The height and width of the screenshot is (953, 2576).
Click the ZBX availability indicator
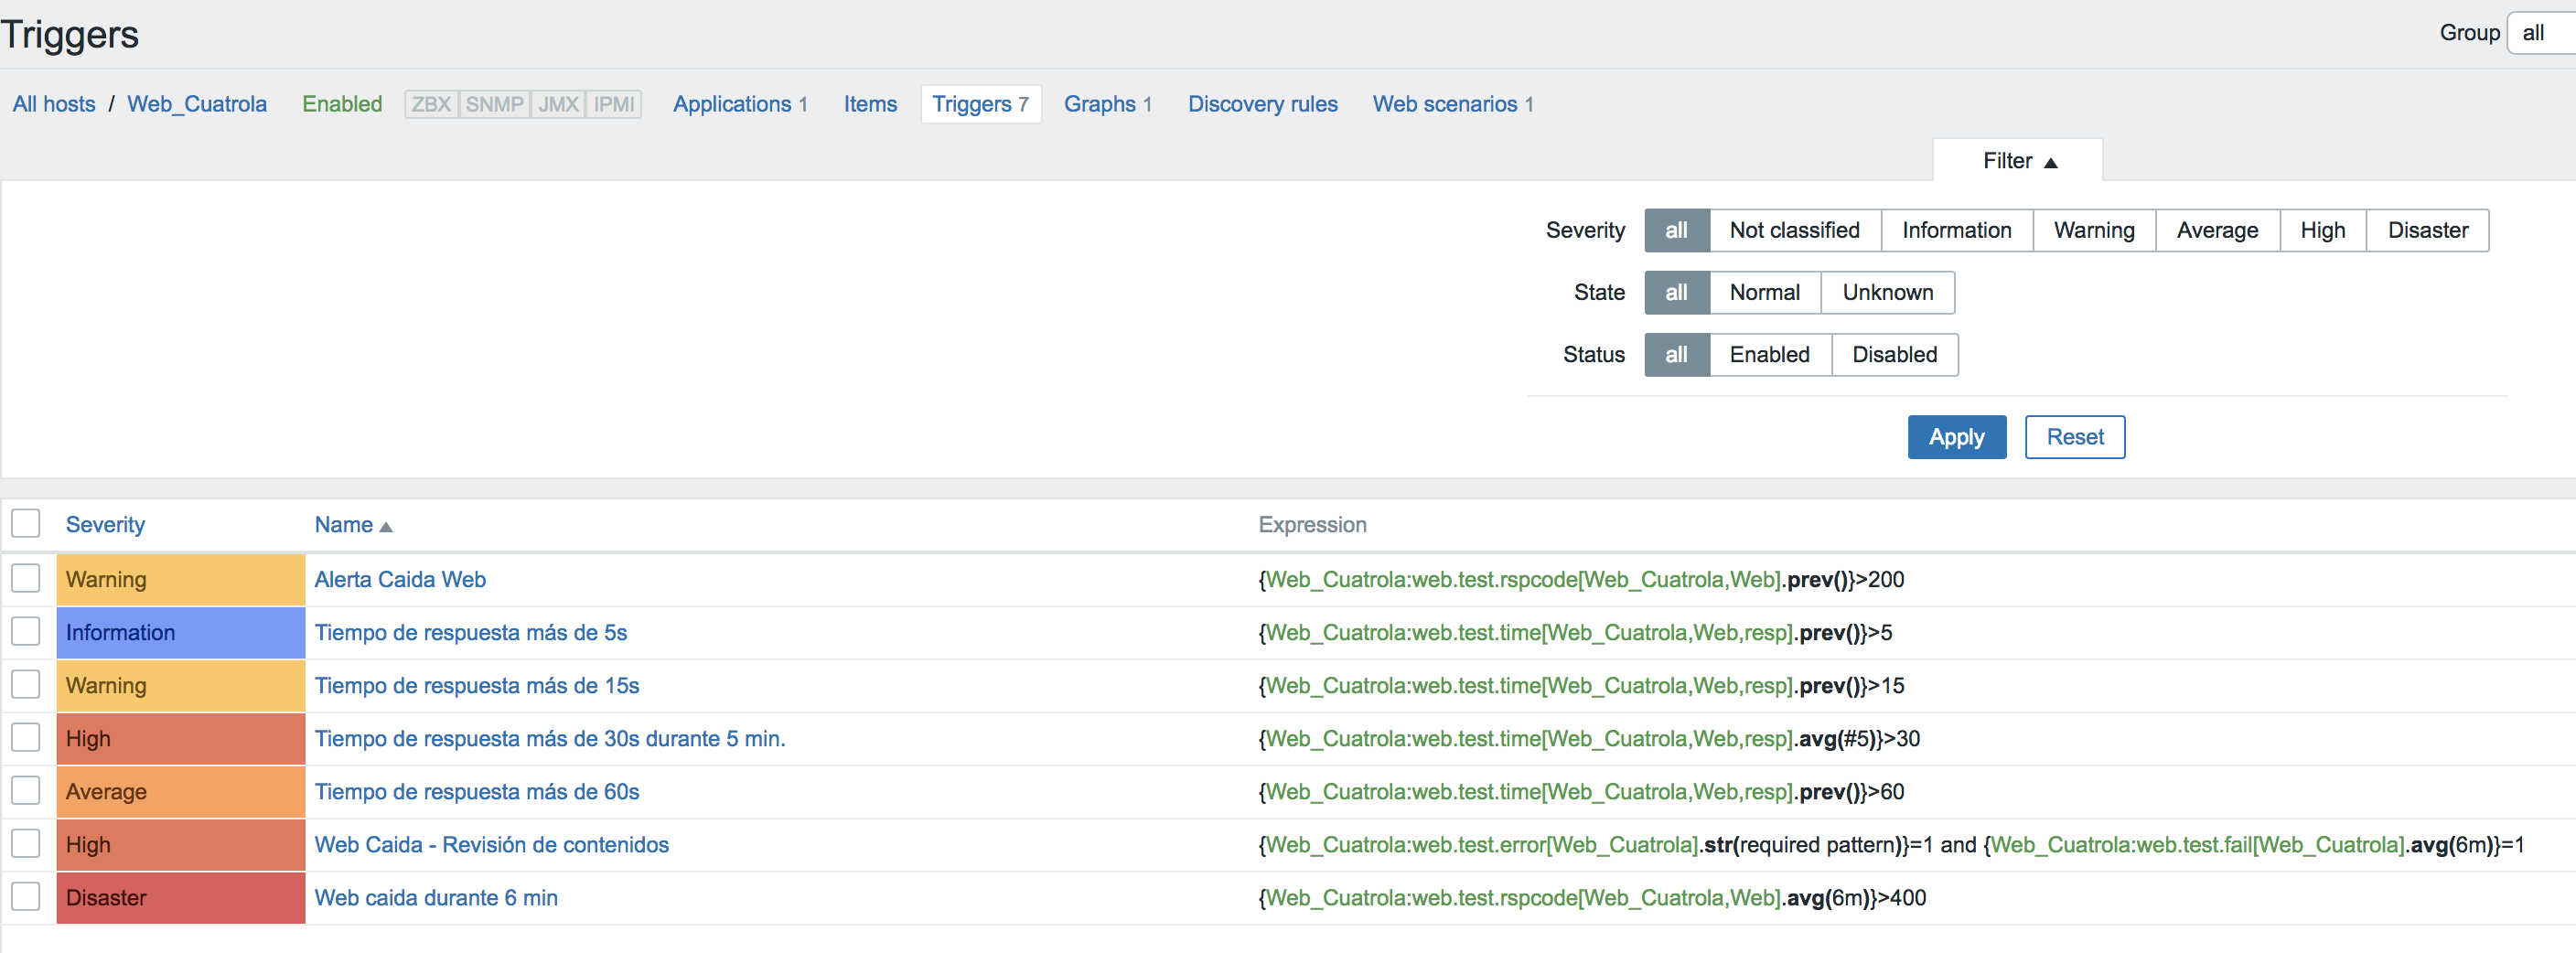(431, 104)
